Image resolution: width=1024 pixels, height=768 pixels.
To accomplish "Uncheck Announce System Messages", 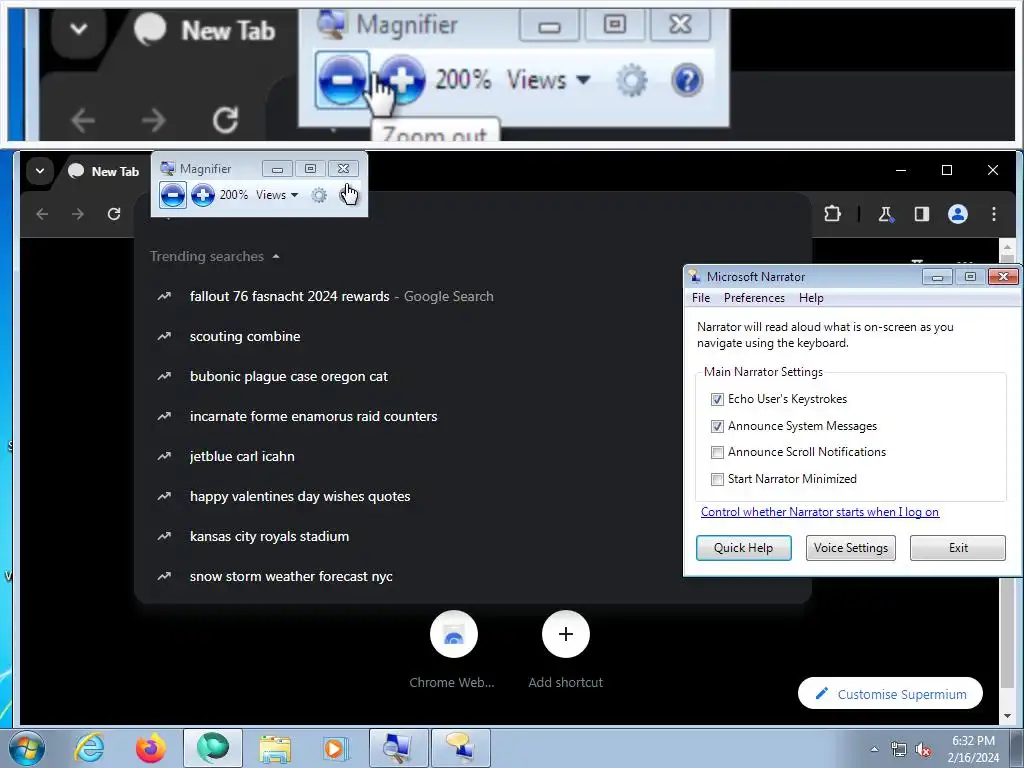I will (717, 426).
